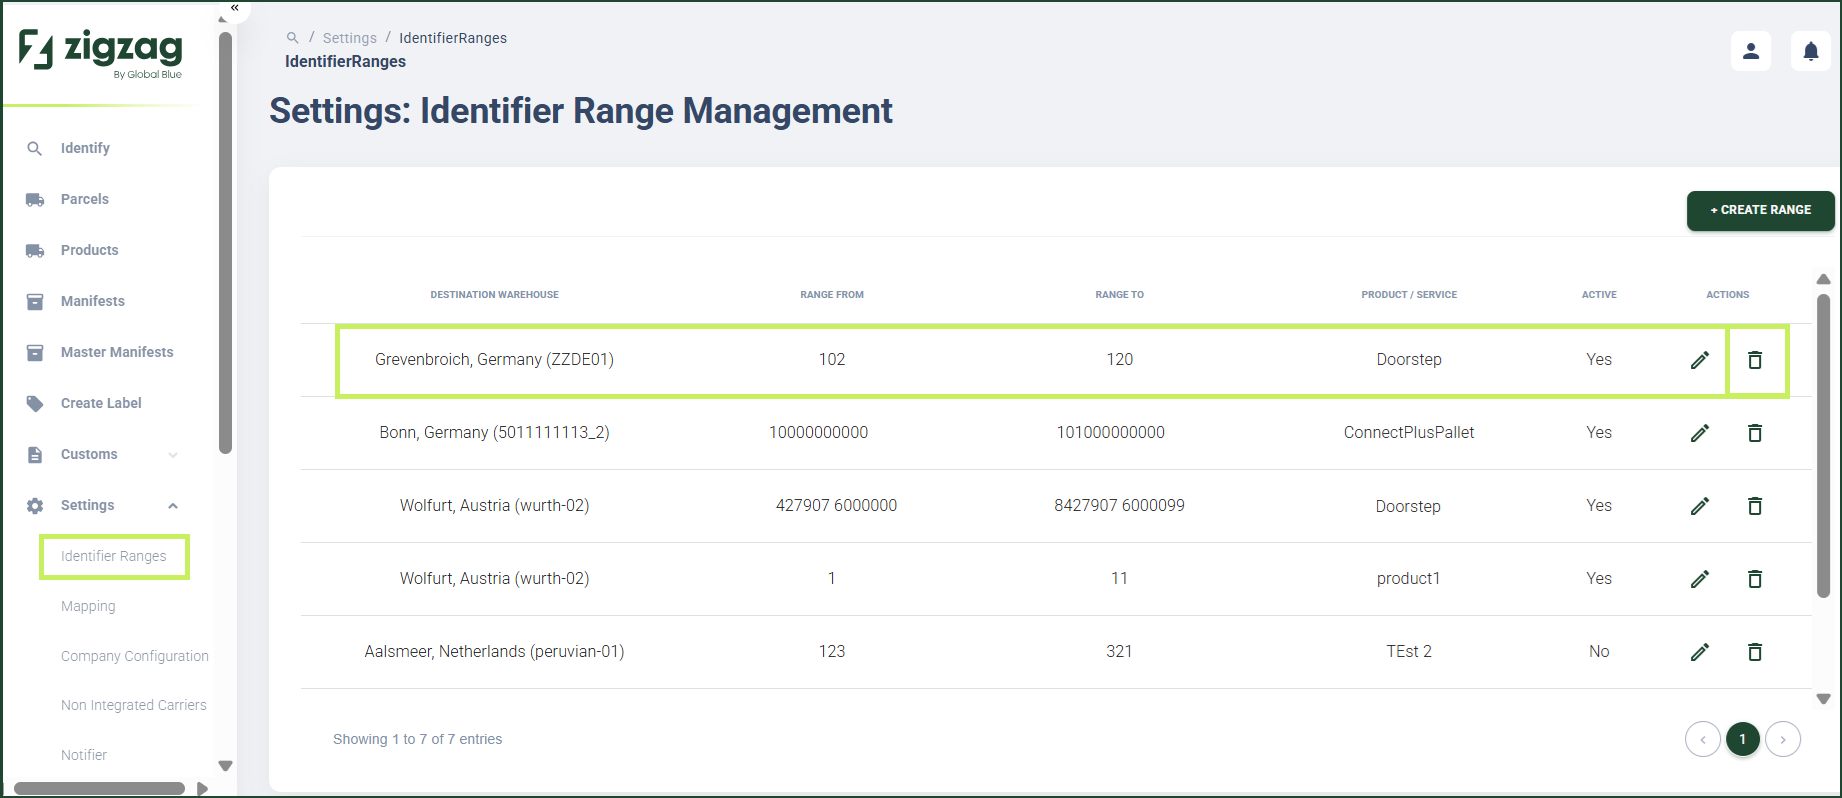Open Master Manifests in sidebar

(x=117, y=352)
